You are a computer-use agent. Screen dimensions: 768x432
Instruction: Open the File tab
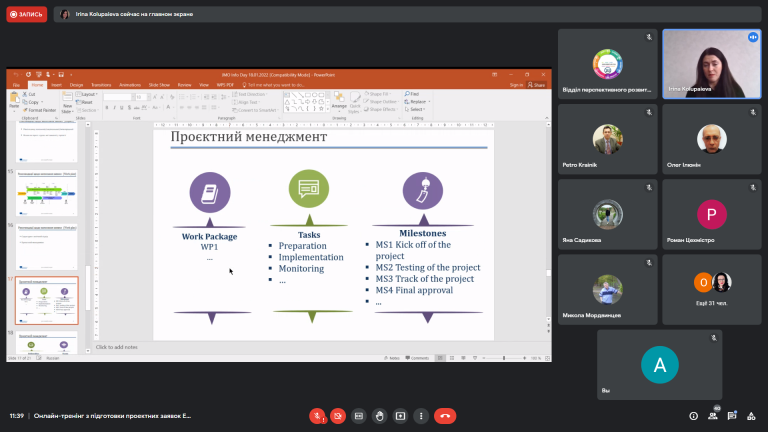point(16,85)
